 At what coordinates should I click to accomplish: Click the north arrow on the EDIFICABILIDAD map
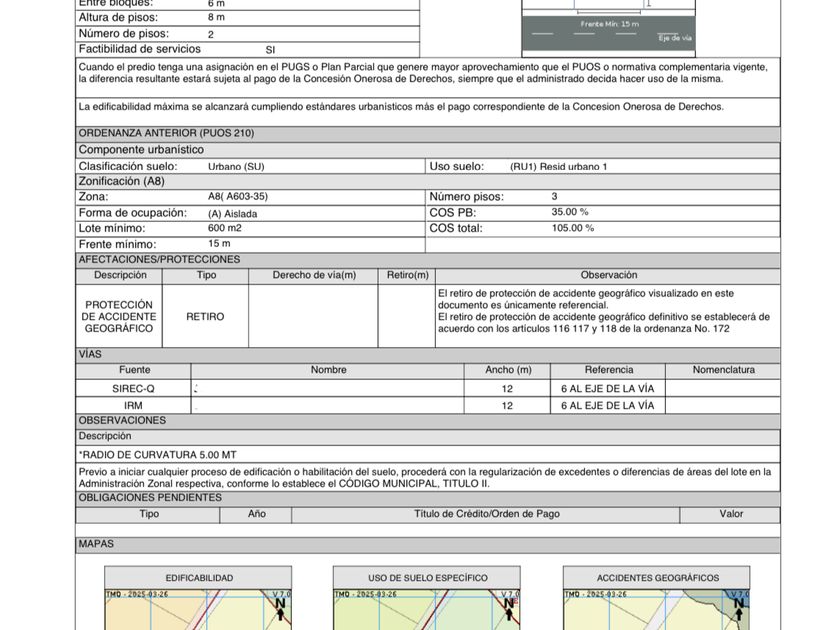pos(280,610)
